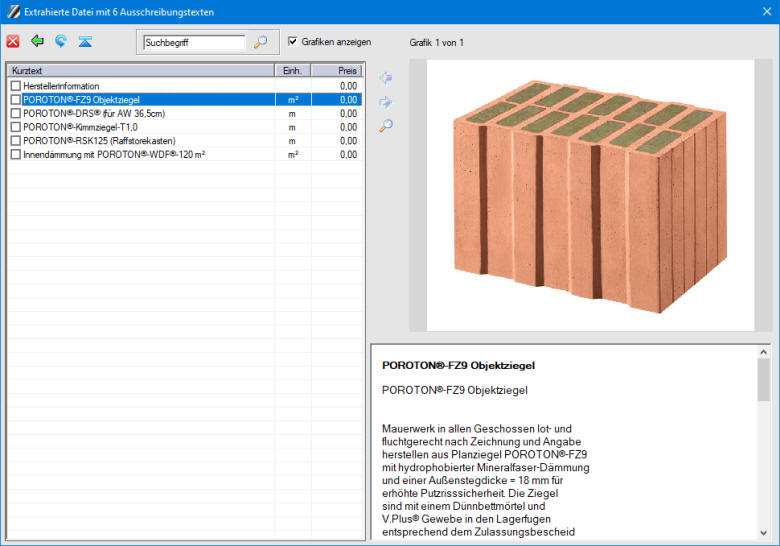Click the description scrollbar thumb
Screen dimensions: 780x546
point(764,380)
